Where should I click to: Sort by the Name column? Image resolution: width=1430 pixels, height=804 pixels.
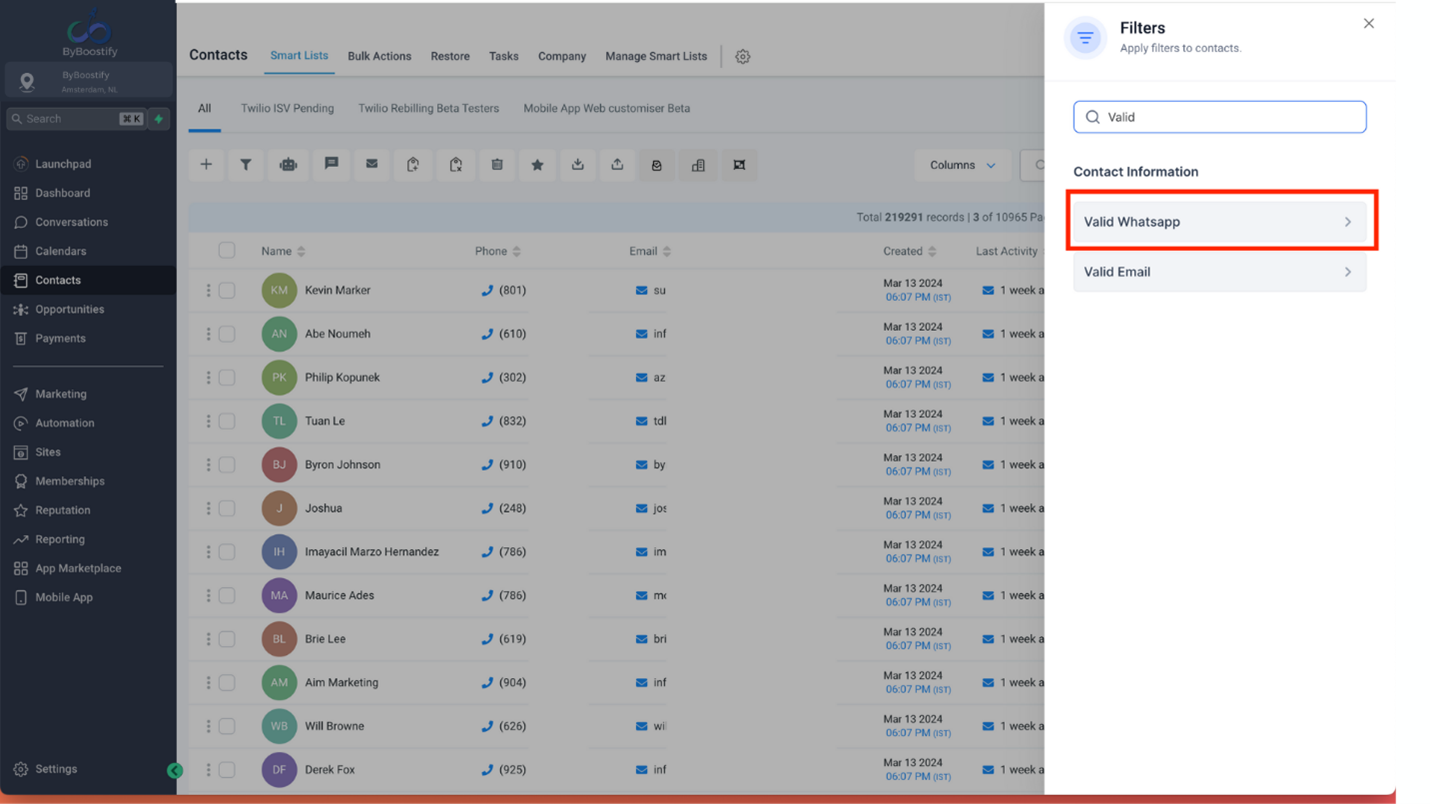tap(283, 252)
